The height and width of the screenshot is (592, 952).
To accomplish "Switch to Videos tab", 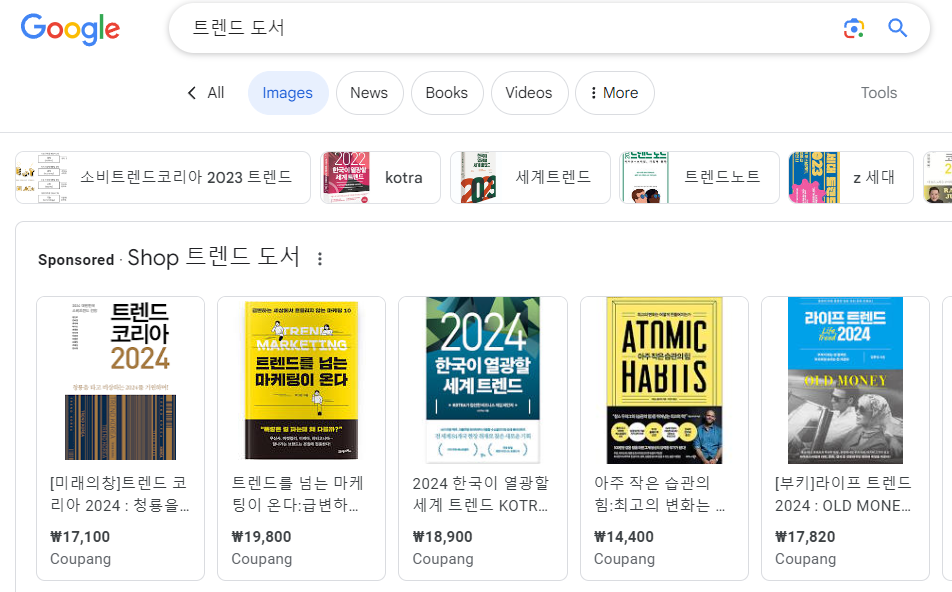I will pos(529,93).
